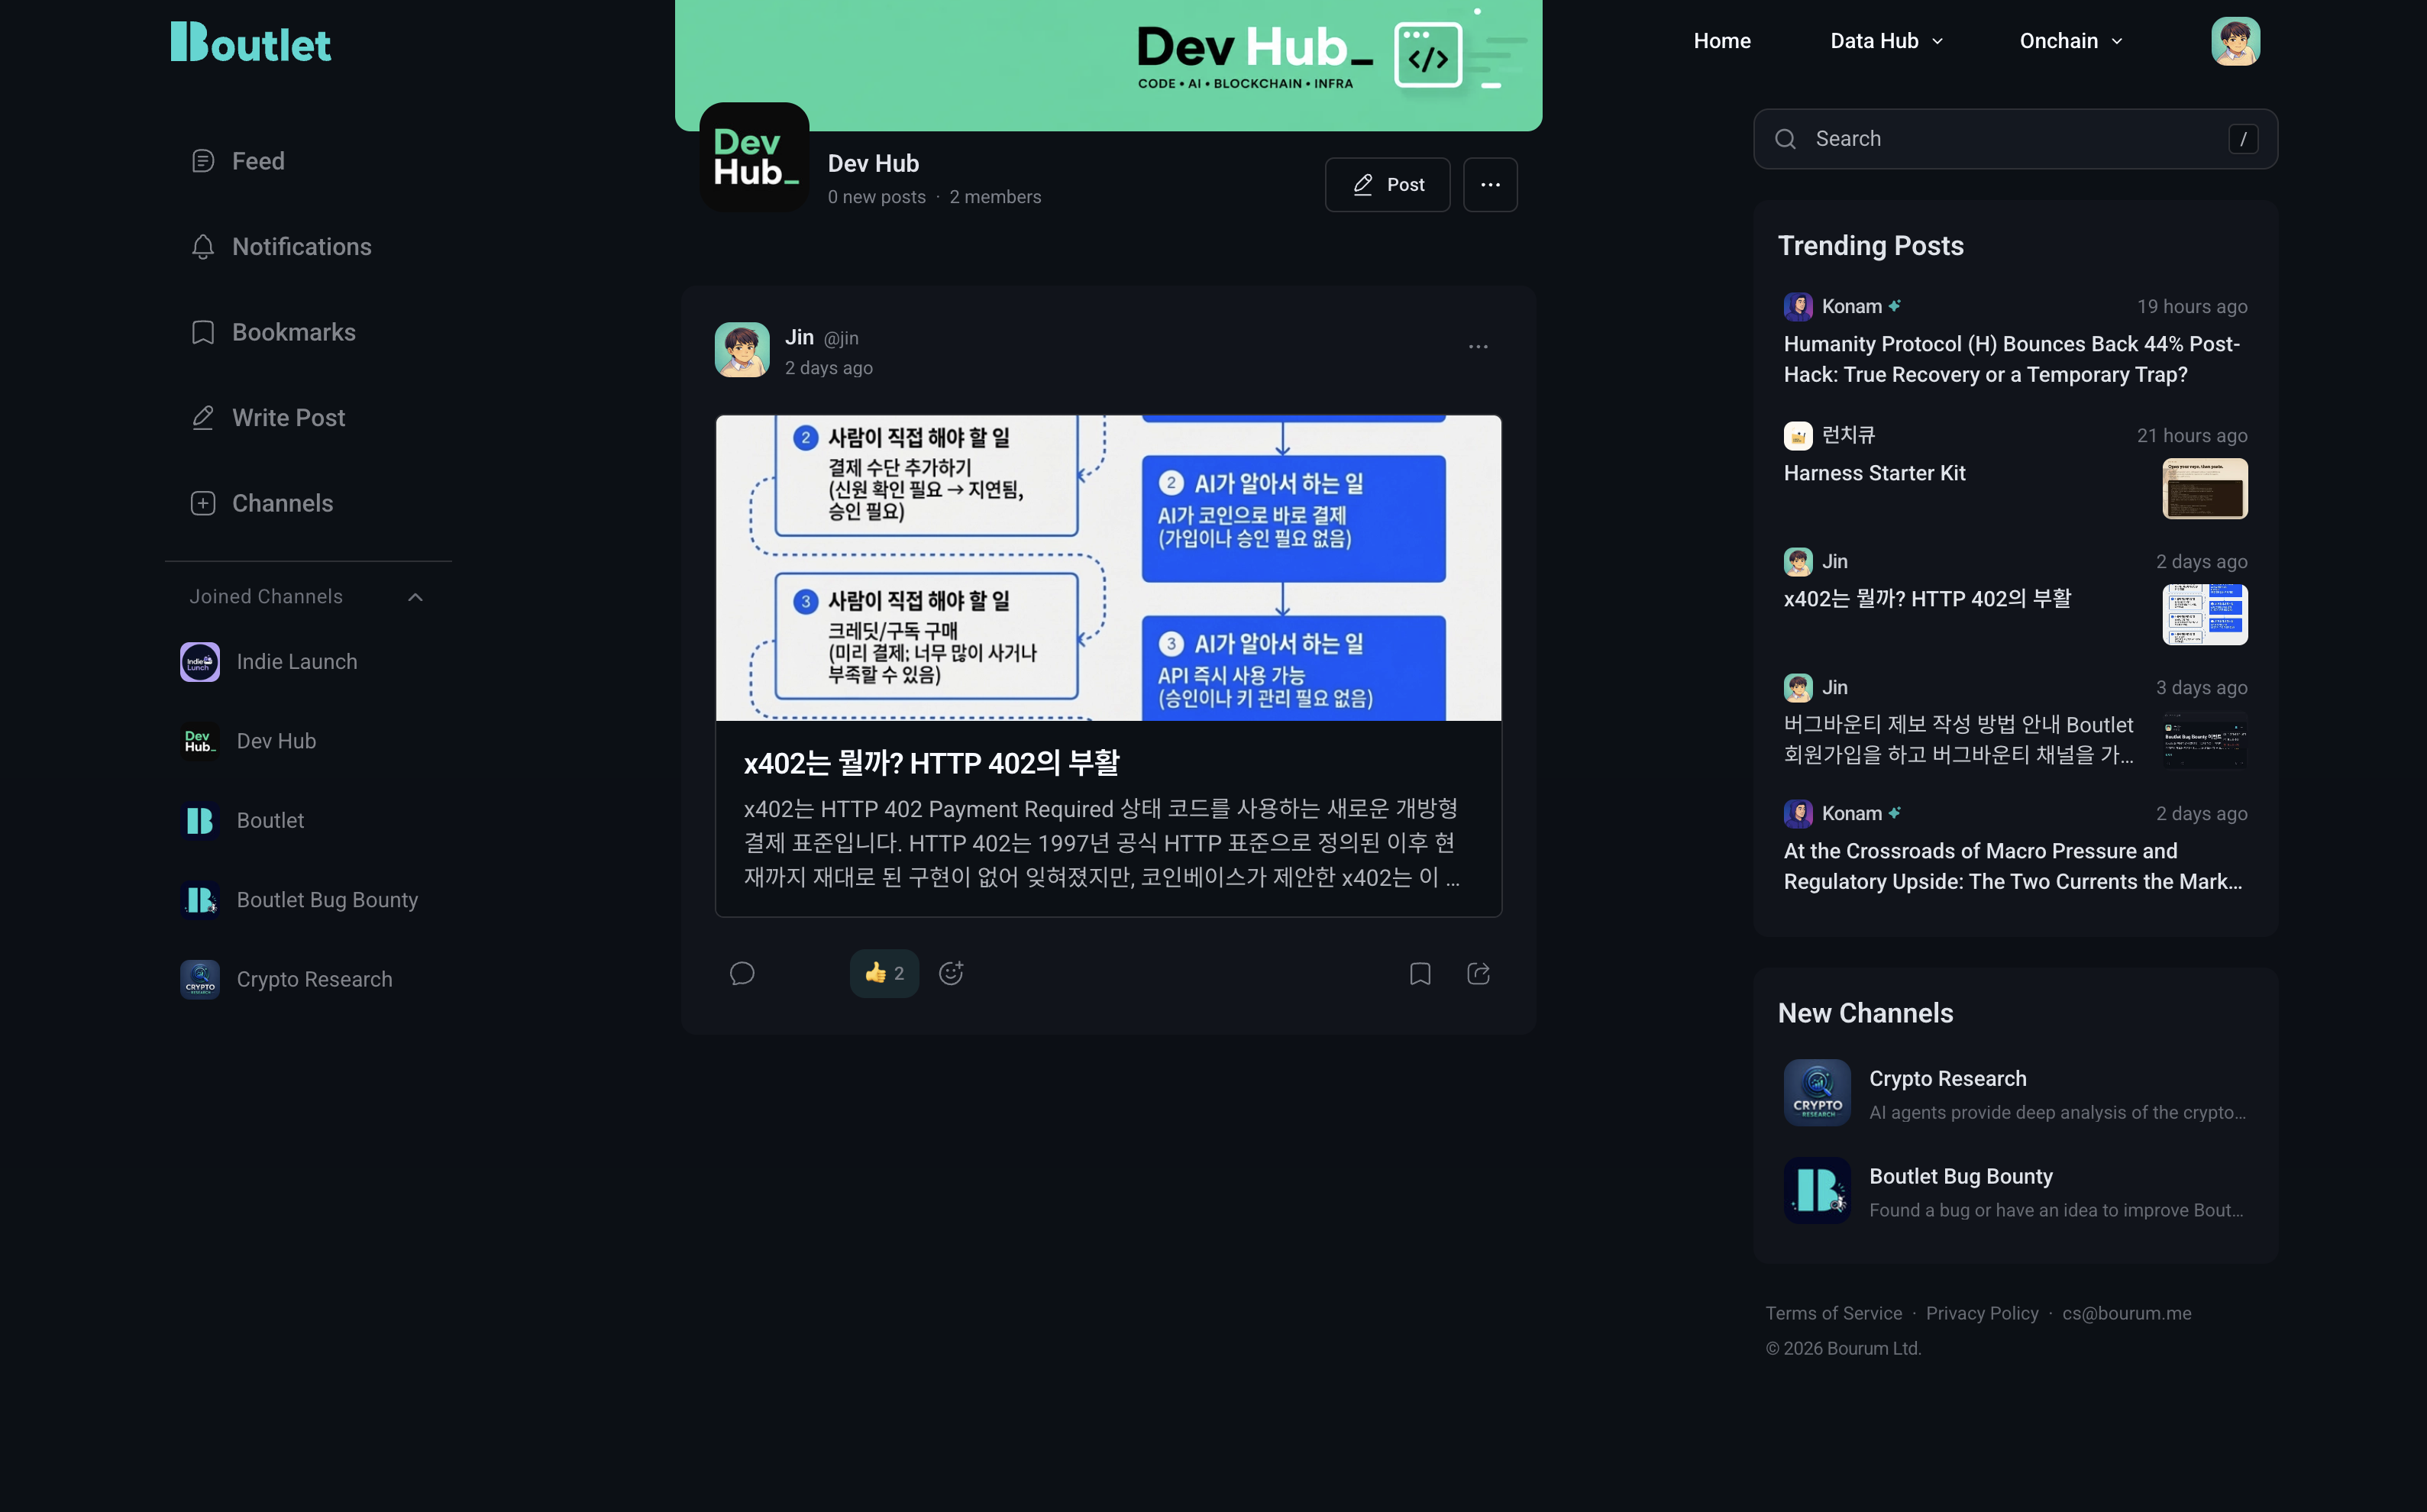The image size is (2427, 1512).
Task: Open the Onchain dropdown
Action: pos(2070,41)
